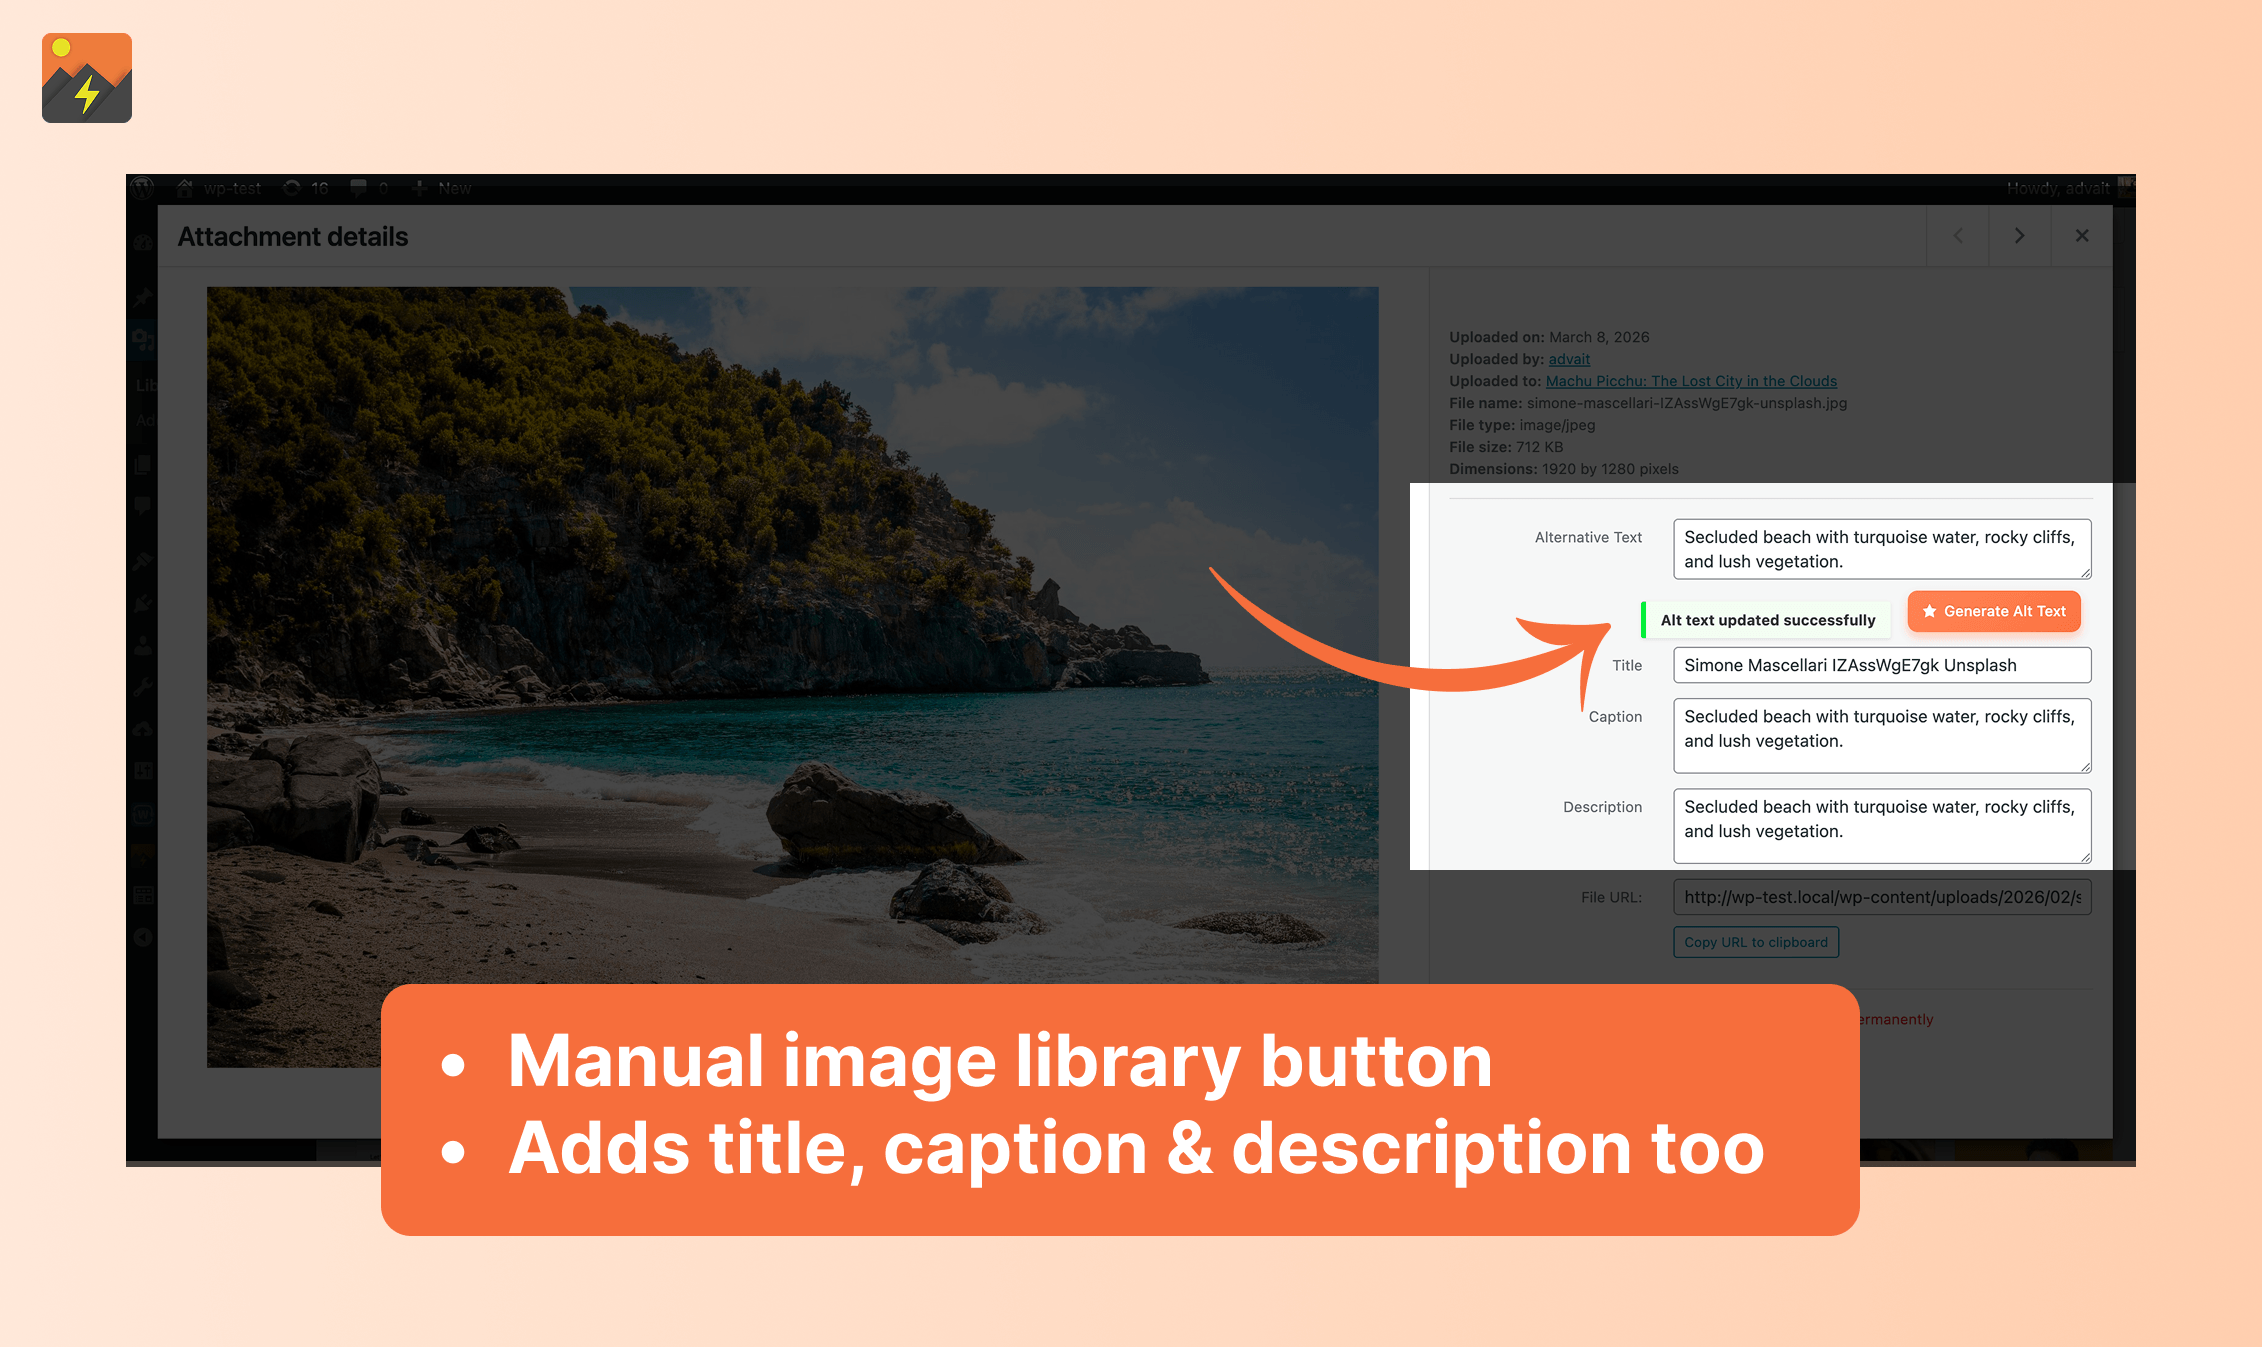Open the updates icon showing 16
The image size is (2262, 1347).
pyautogui.click(x=292, y=188)
